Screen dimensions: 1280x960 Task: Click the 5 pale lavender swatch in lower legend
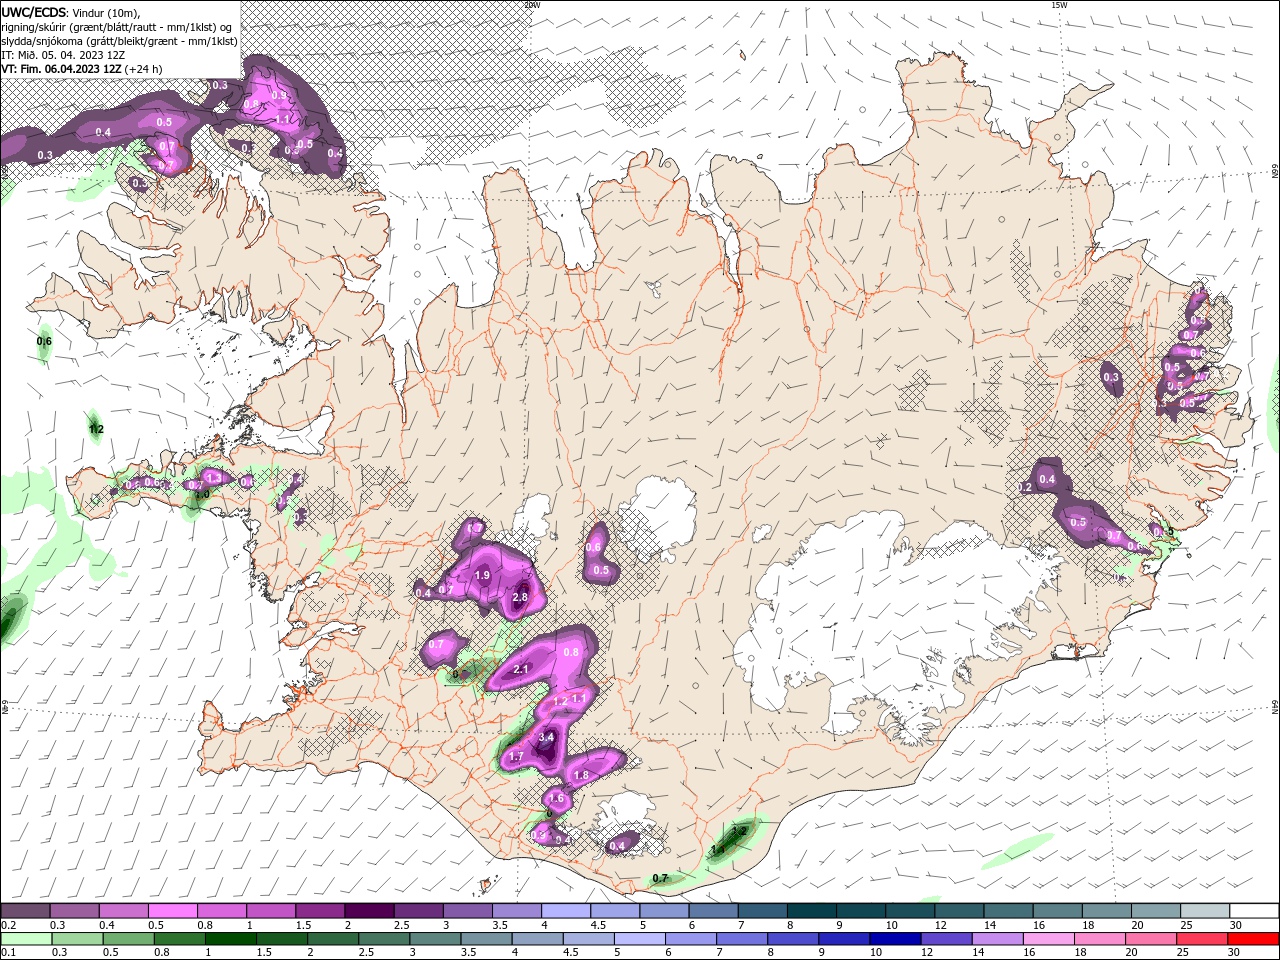click(638, 939)
